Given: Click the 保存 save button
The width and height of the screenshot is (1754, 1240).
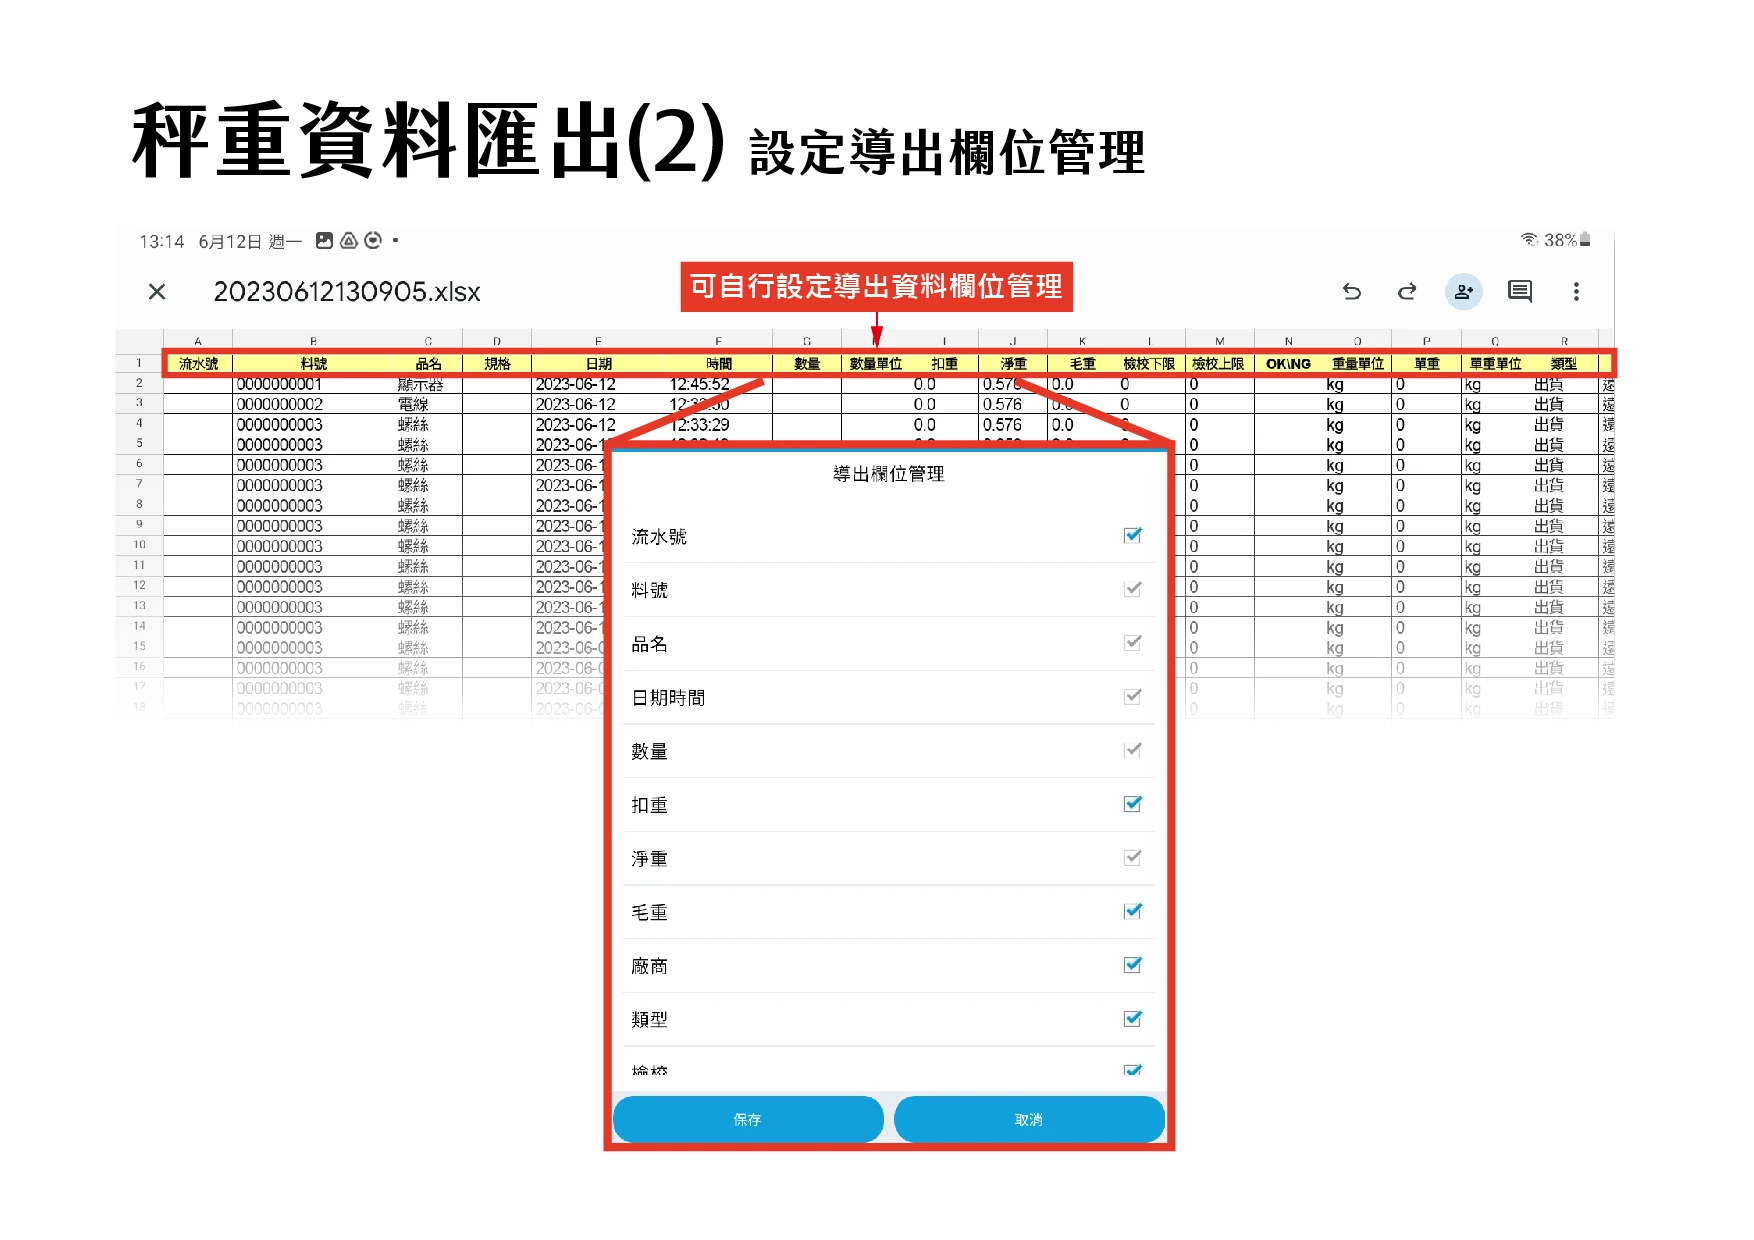Looking at the screenshot, I should click(748, 1119).
